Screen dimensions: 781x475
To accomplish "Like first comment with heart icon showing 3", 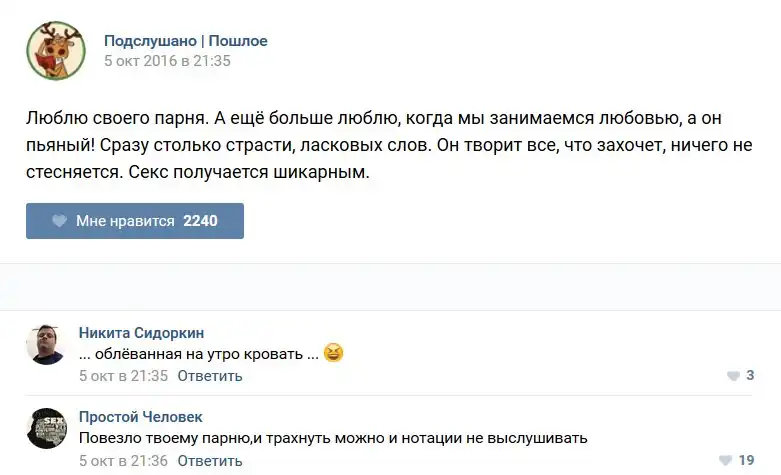I will tap(733, 376).
